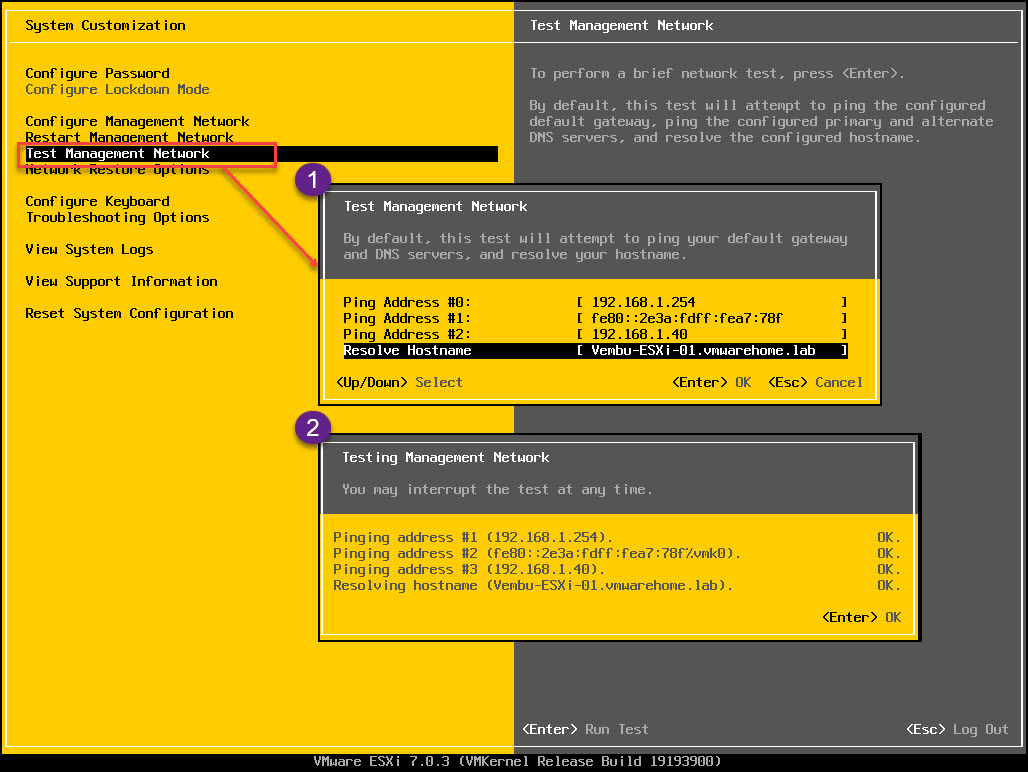This screenshot has height=772, width=1028.
Task: Select Configure Lockdown Mode entry
Action: coord(117,89)
